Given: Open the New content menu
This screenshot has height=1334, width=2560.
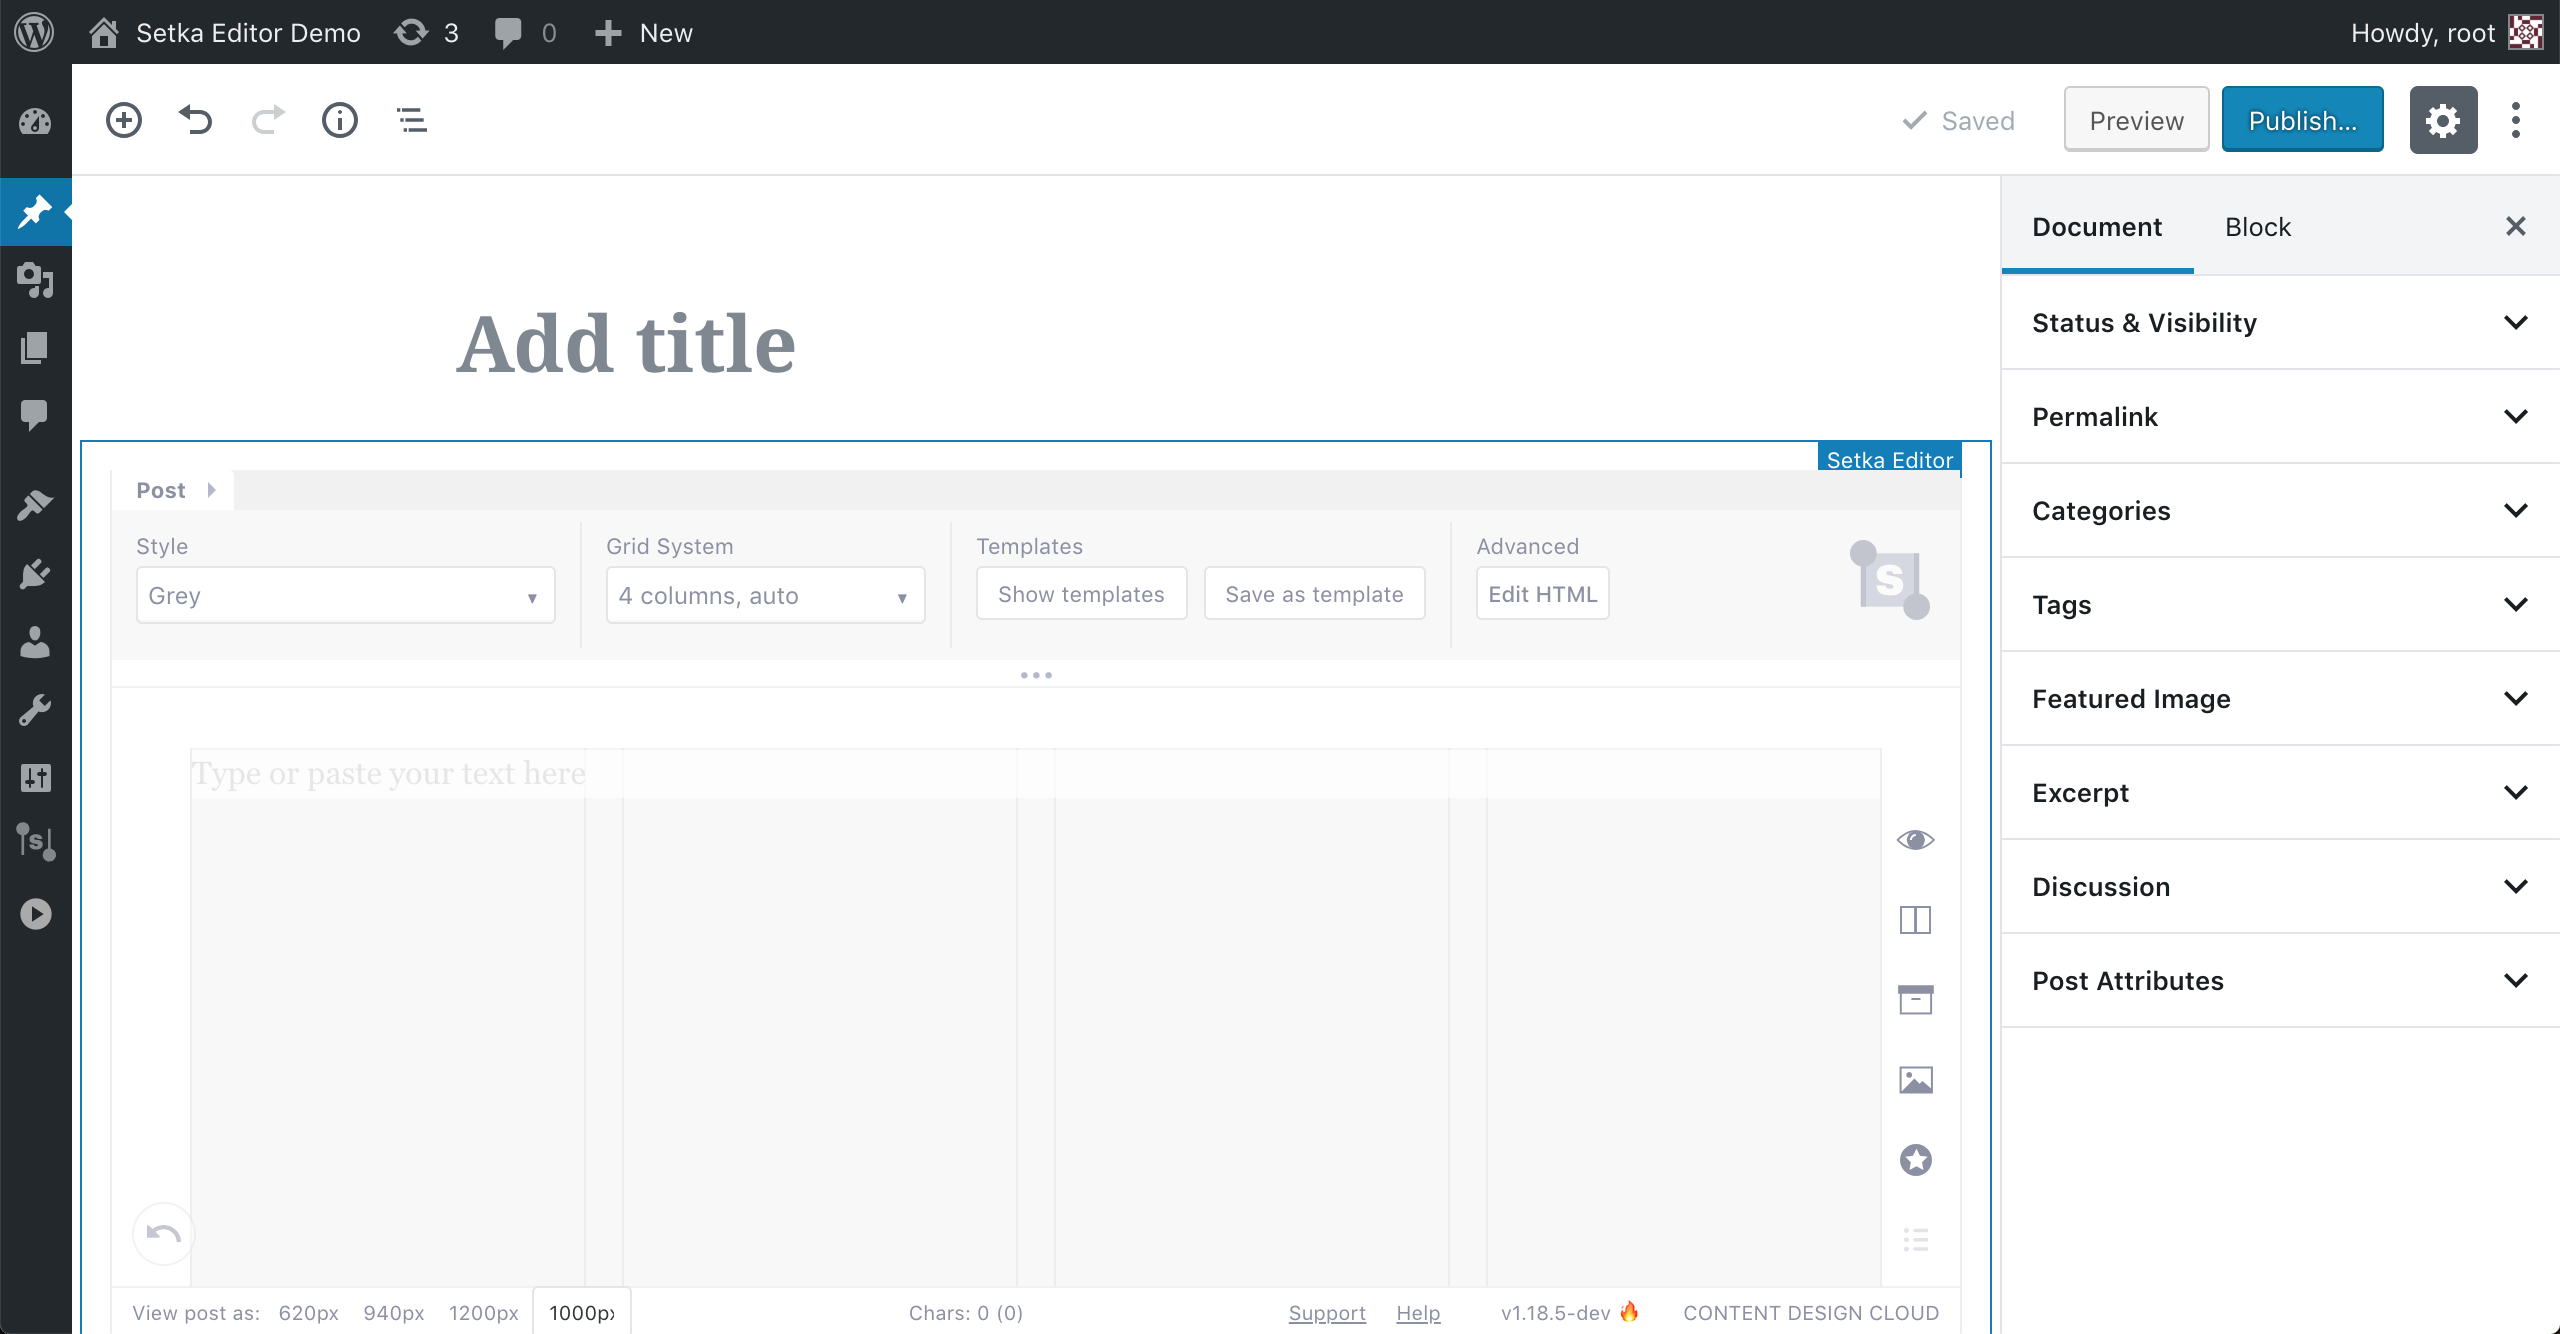Looking at the screenshot, I should (x=644, y=33).
